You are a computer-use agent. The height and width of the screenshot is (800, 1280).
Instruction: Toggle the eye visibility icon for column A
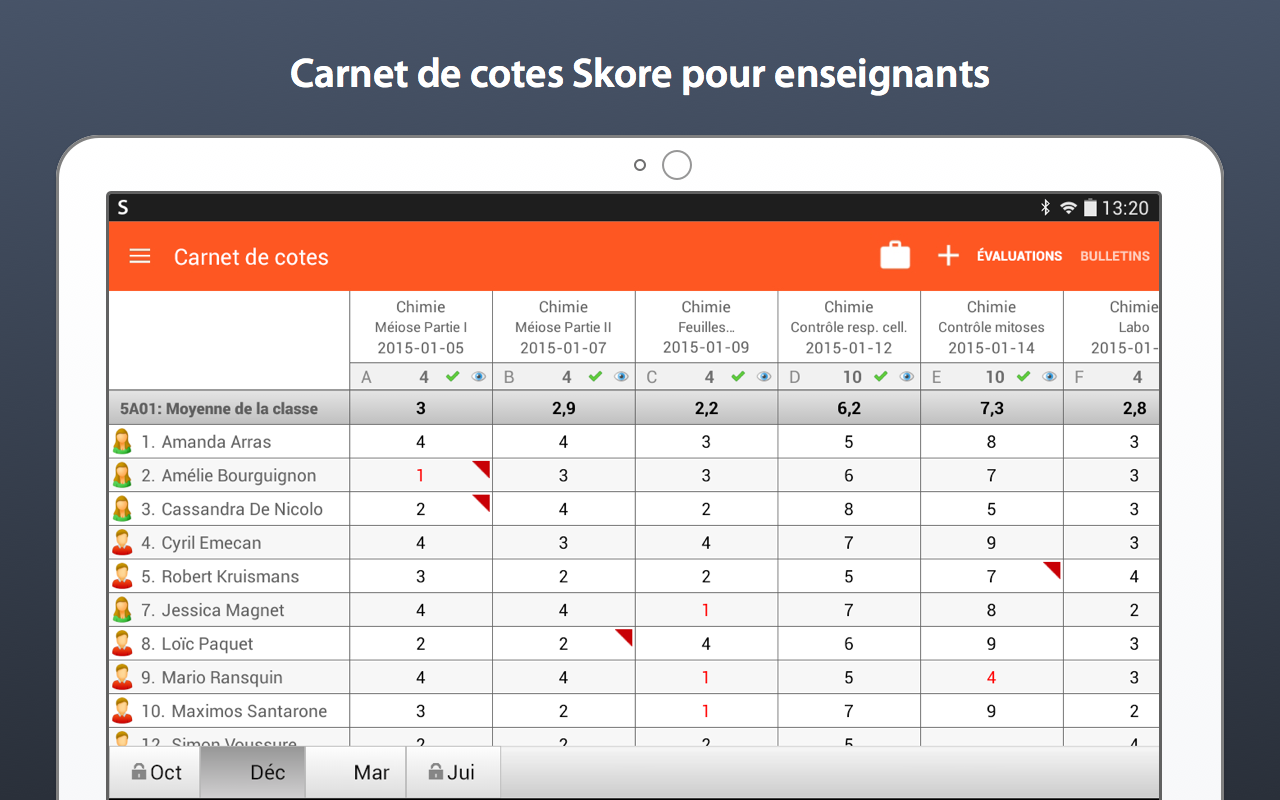click(x=478, y=377)
